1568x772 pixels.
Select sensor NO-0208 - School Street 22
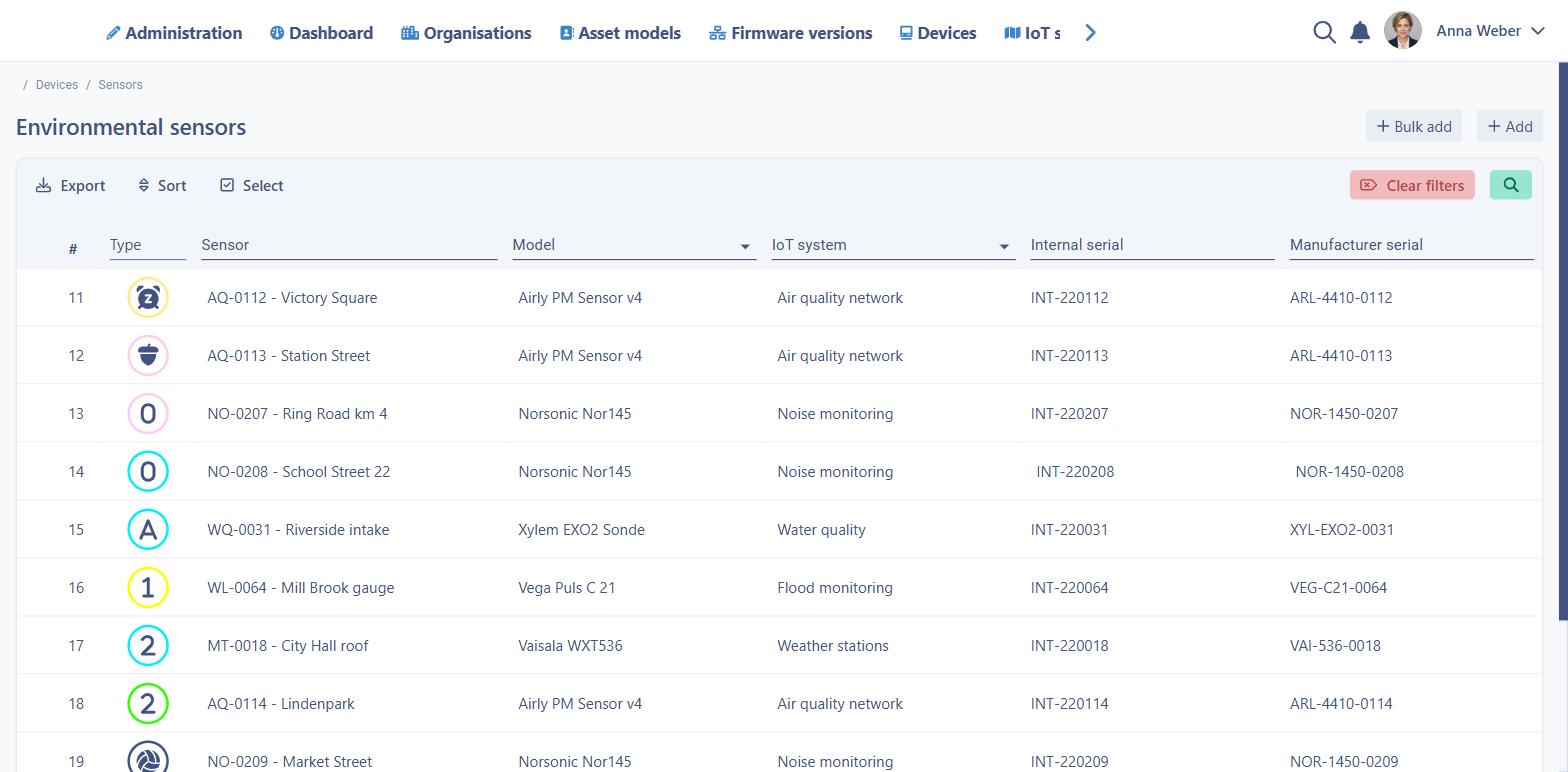298,472
